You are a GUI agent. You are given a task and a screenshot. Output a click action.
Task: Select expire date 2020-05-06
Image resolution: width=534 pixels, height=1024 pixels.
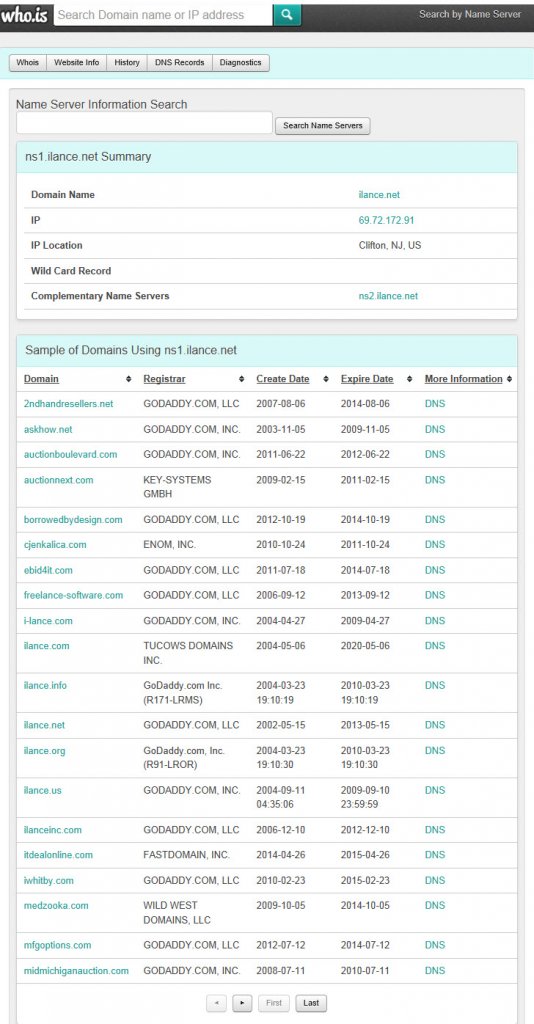pyautogui.click(x=365, y=646)
